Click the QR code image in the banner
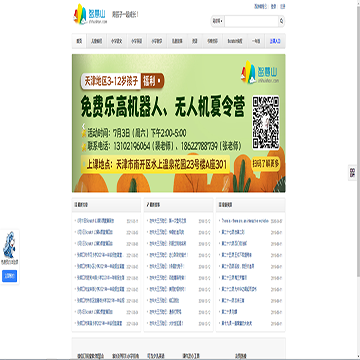Viewport: 360px width, 360px height. coord(266,123)
